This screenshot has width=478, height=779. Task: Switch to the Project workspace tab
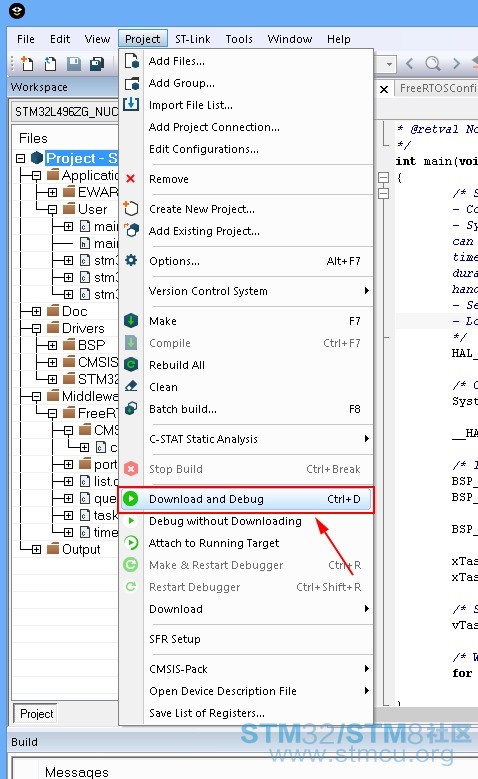36,713
